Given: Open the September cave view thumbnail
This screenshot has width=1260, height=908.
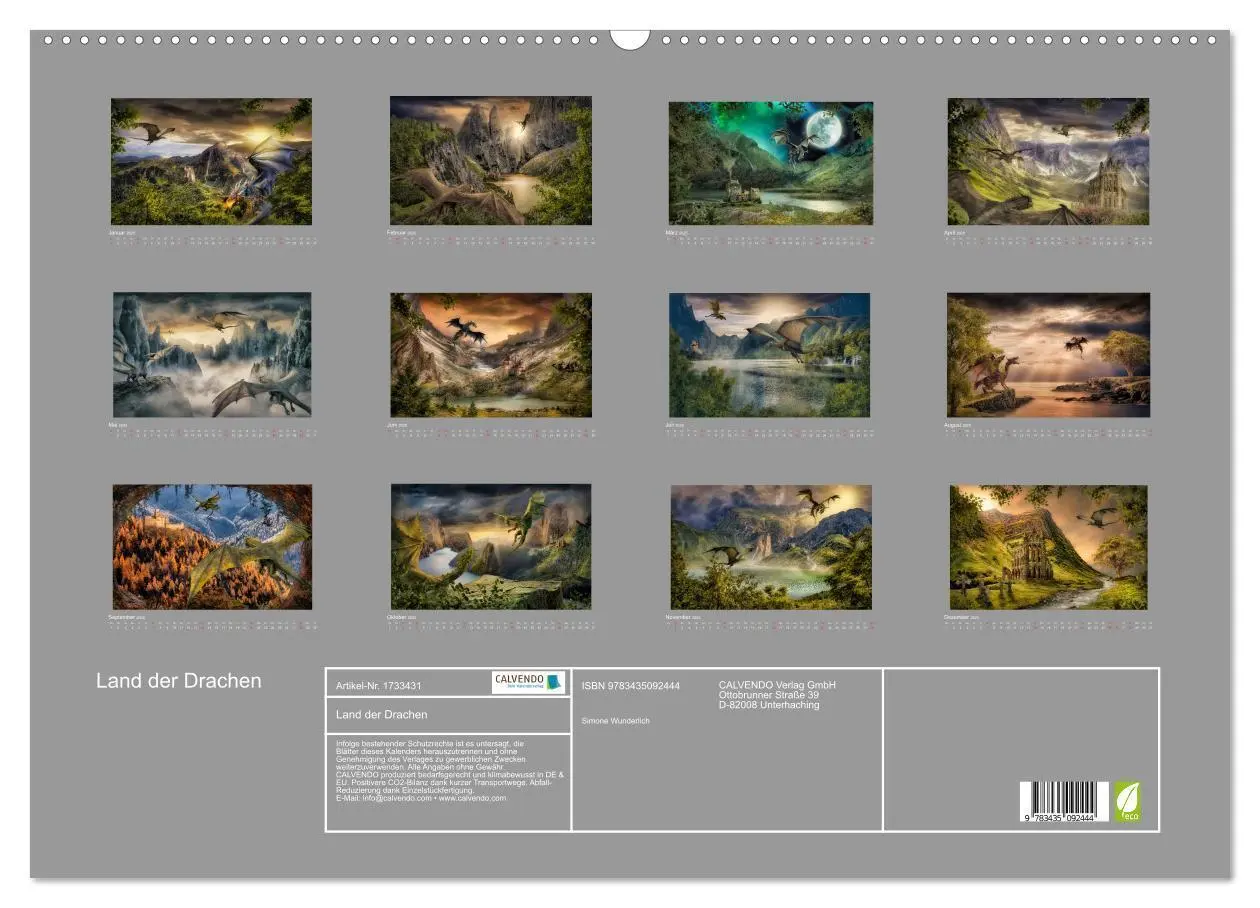Looking at the screenshot, I should (x=212, y=547).
